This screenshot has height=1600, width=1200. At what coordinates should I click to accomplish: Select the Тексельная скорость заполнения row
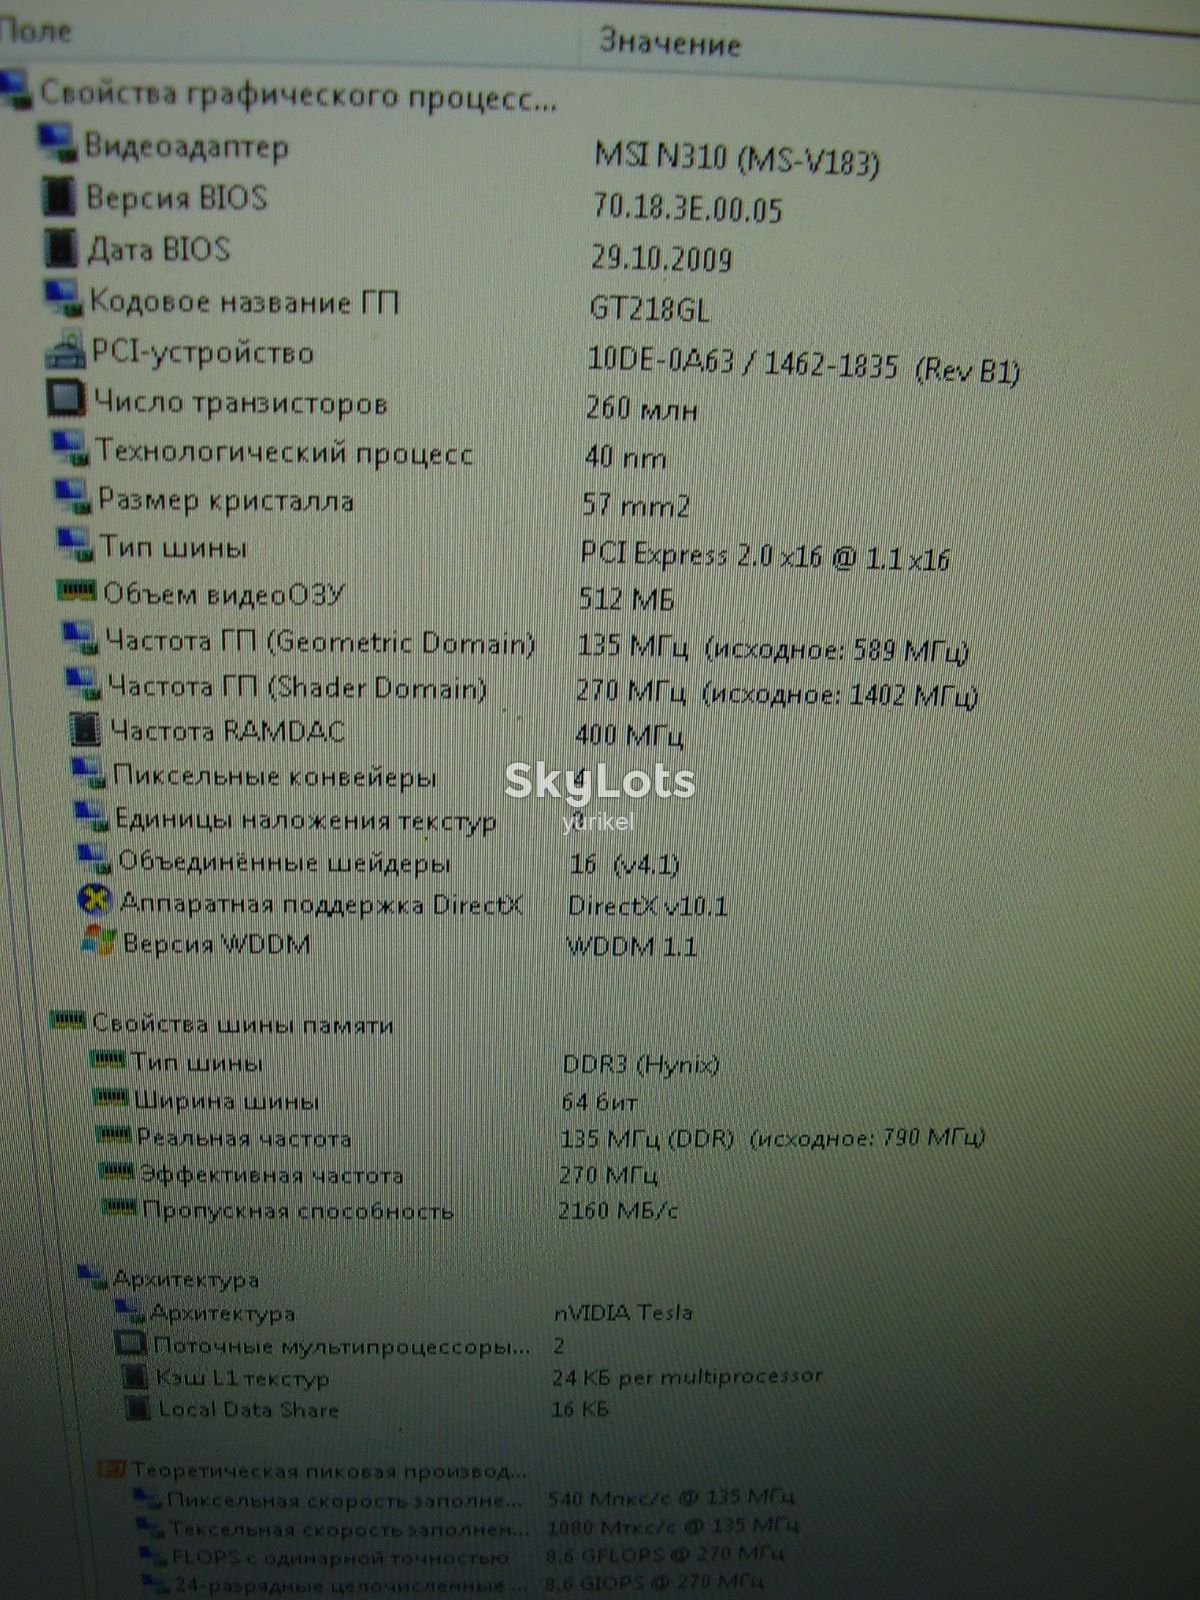point(469,1528)
